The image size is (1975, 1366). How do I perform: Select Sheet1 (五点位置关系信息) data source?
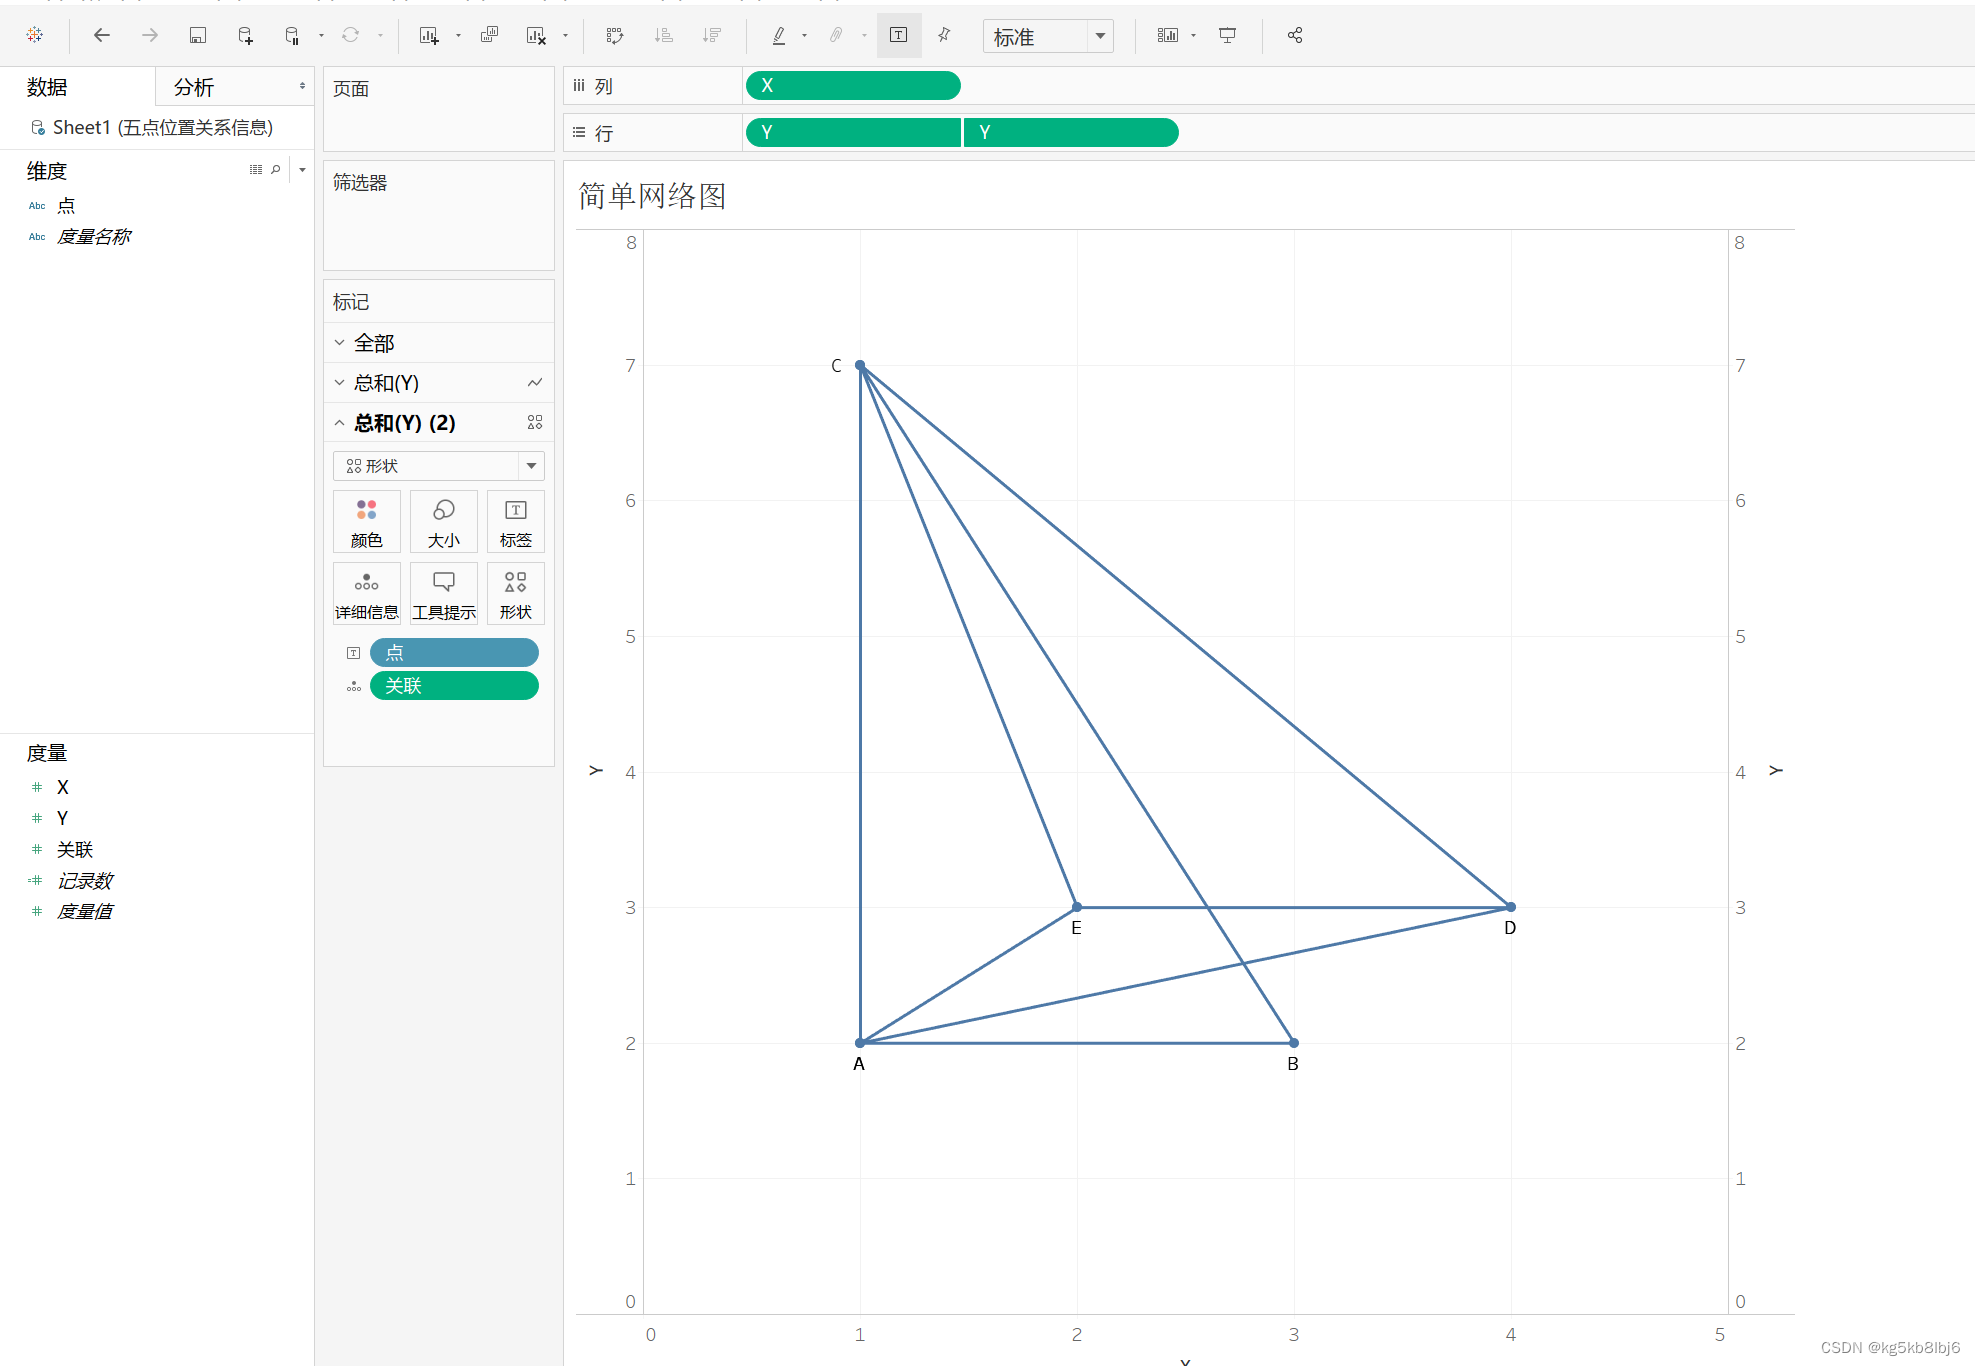pos(163,127)
